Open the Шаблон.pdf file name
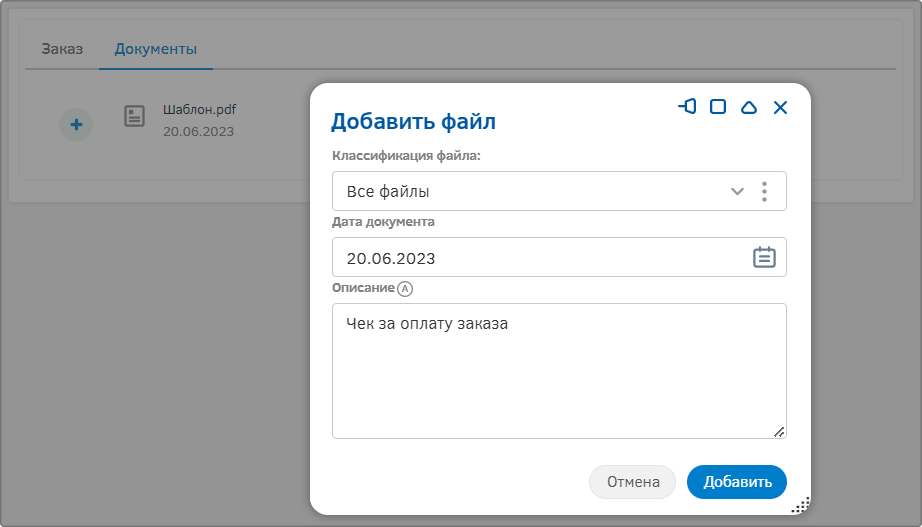Viewport: 922px width, 527px height. (x=199, y=109)
